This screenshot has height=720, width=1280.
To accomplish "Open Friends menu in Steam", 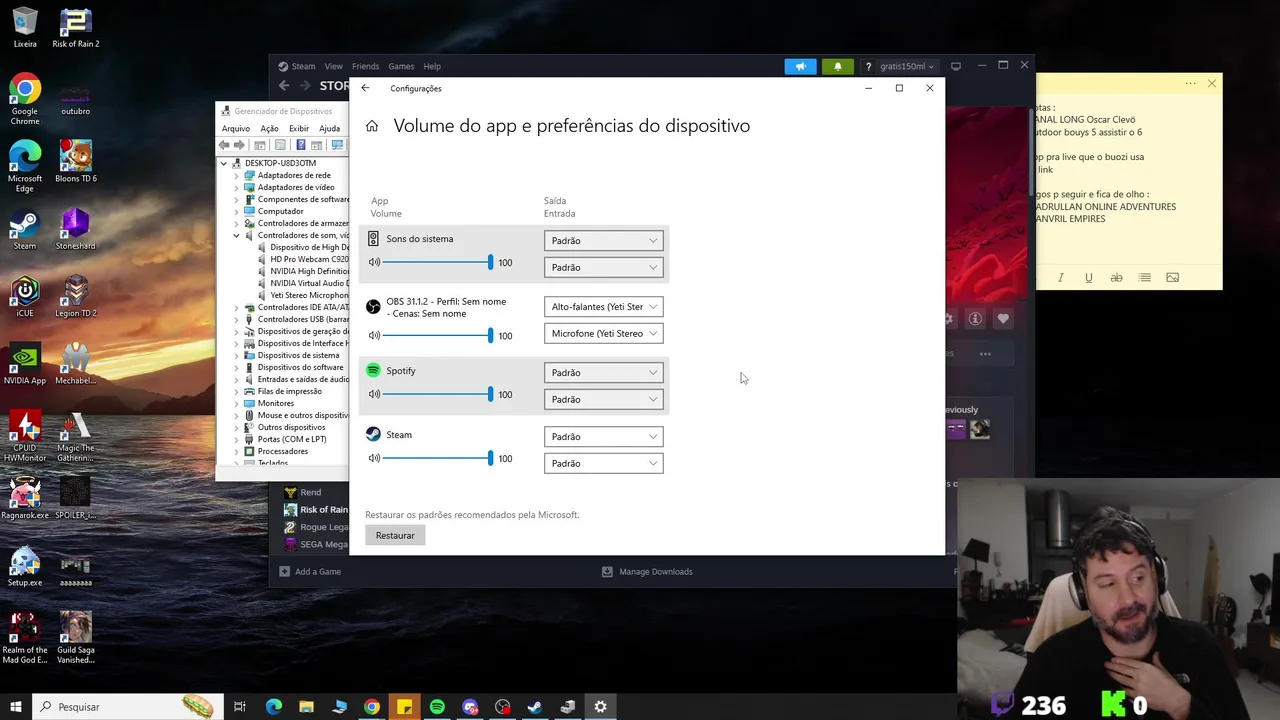I will click(x=365, y=66).
